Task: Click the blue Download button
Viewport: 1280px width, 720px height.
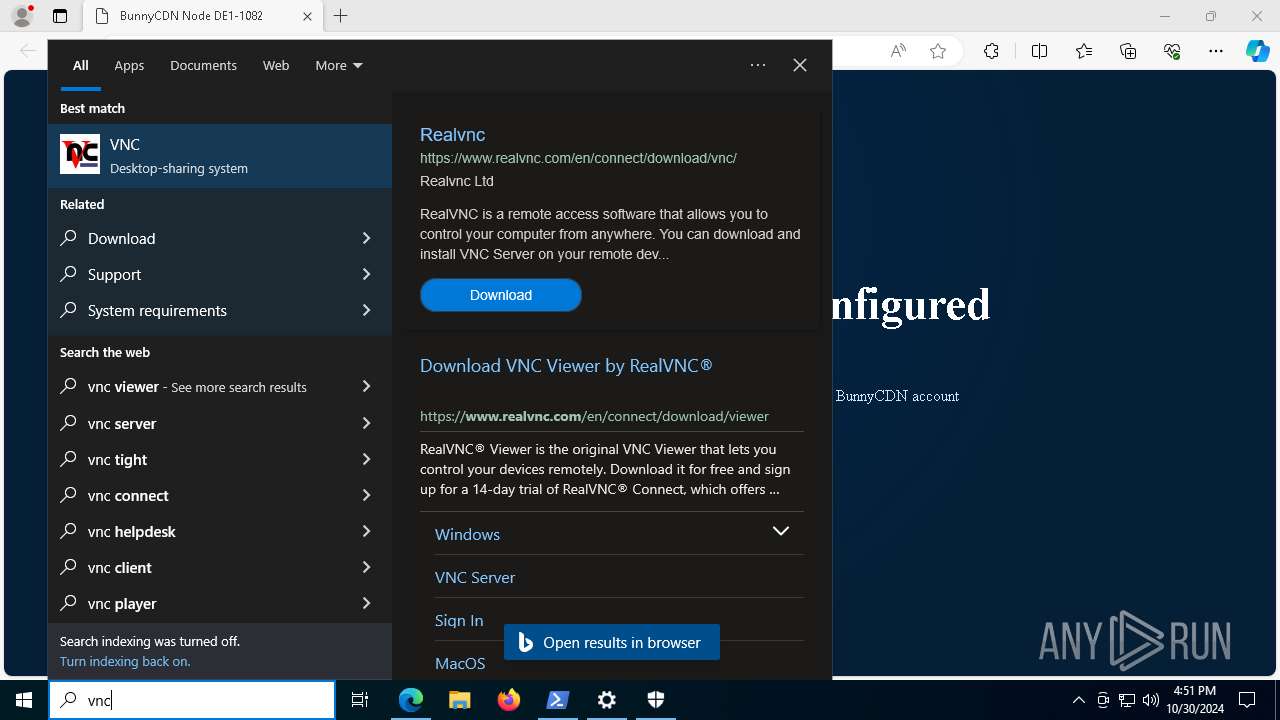Action: point(501,295)
